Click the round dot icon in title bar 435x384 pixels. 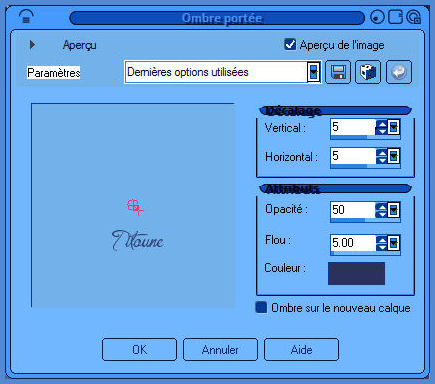tap(377, 17)
